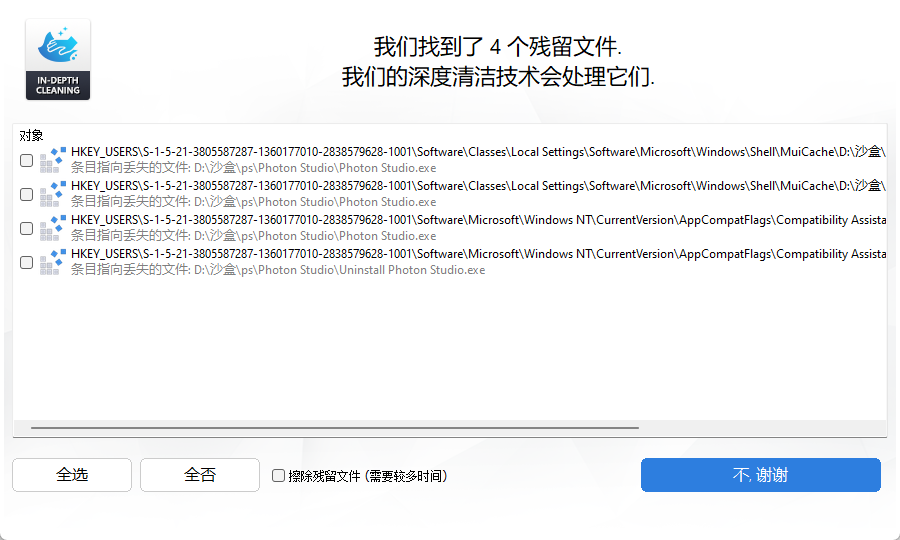Click the 不, 谢谢 button
The width and height of the screenshot is (900, 540).
(761, 475)
